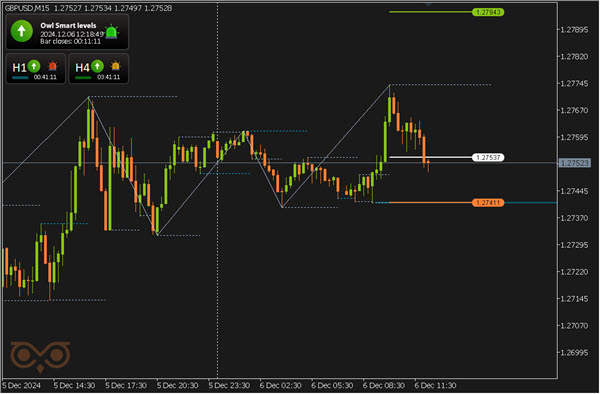This screenshot has width=600, height=394.
Task: Click the Bar closes 00:11:11 countdown
Action: tap(70, 41)
